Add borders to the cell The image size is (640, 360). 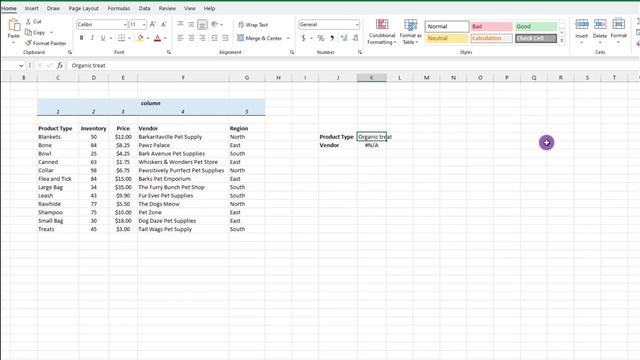click(x=122, y=38)
